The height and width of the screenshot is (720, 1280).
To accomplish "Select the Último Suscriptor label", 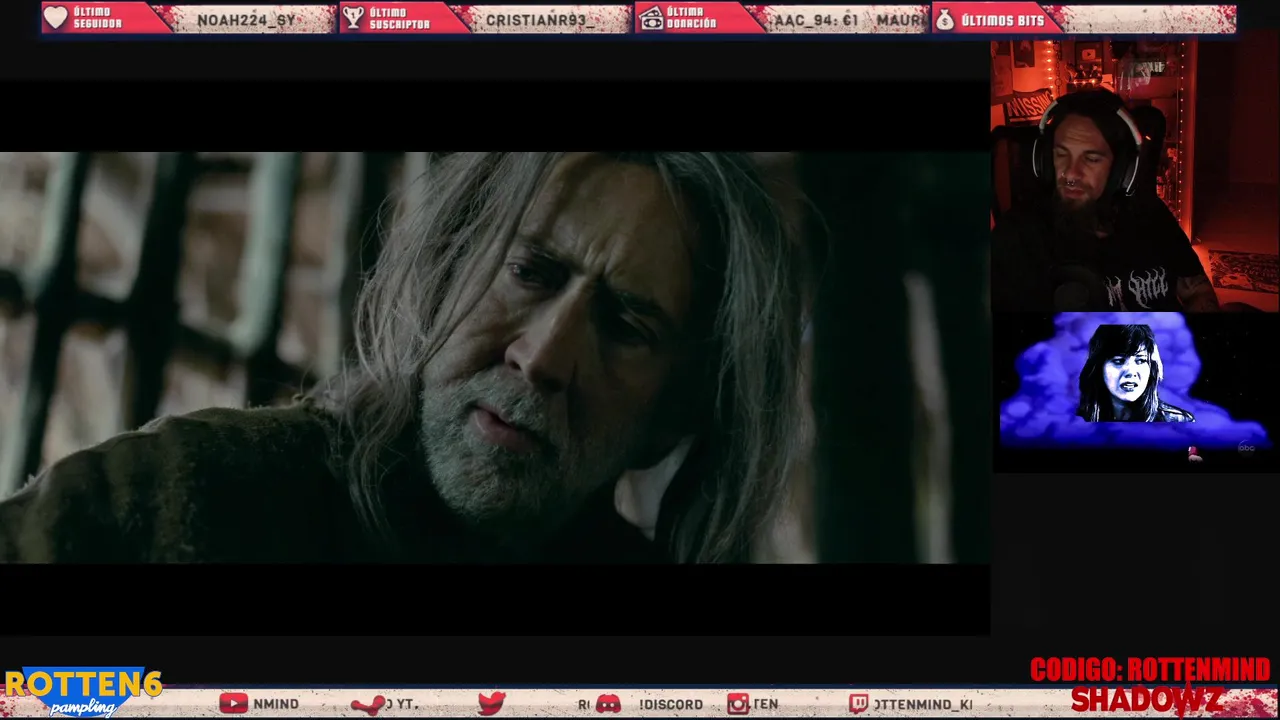I will point(400,18).
